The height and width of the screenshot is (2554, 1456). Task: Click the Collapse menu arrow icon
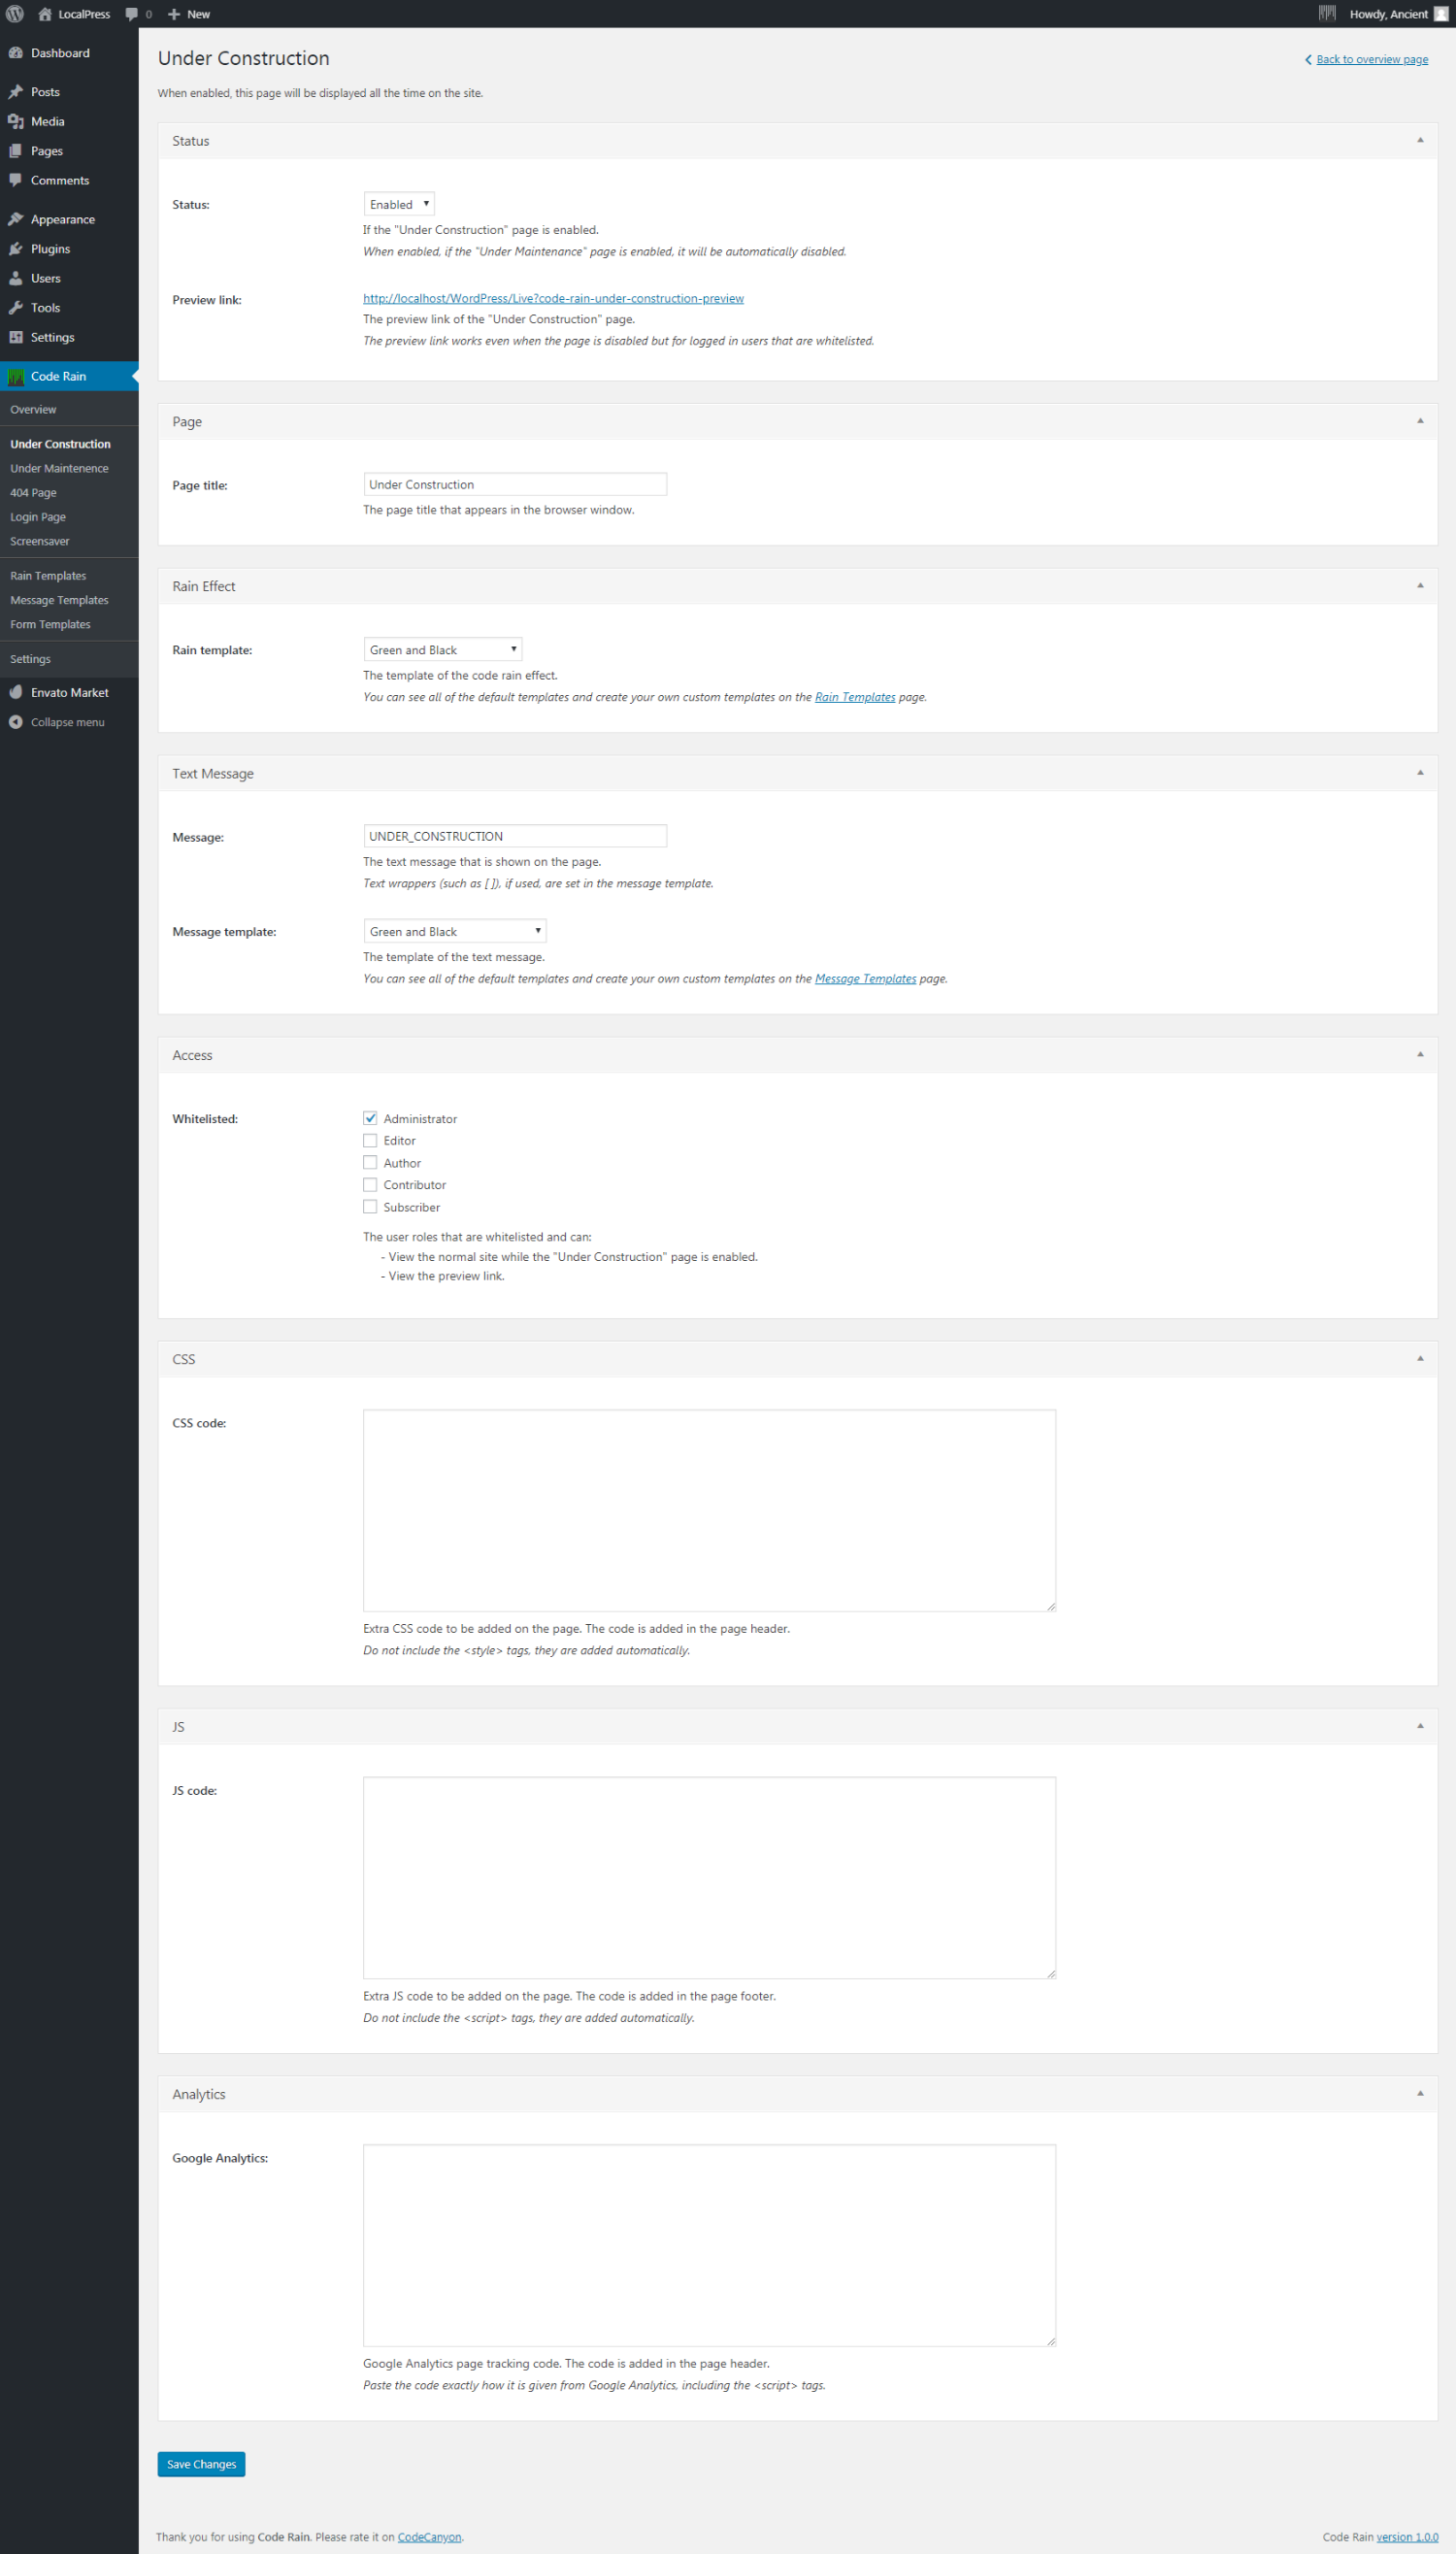coord(16,722)
